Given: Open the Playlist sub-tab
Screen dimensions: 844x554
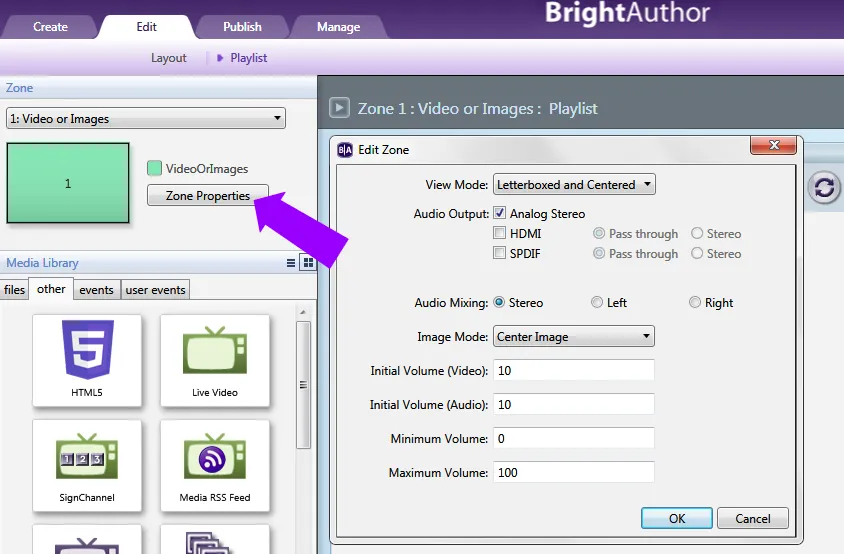Looking at the screenshot, I should click(x=248, y=58).
